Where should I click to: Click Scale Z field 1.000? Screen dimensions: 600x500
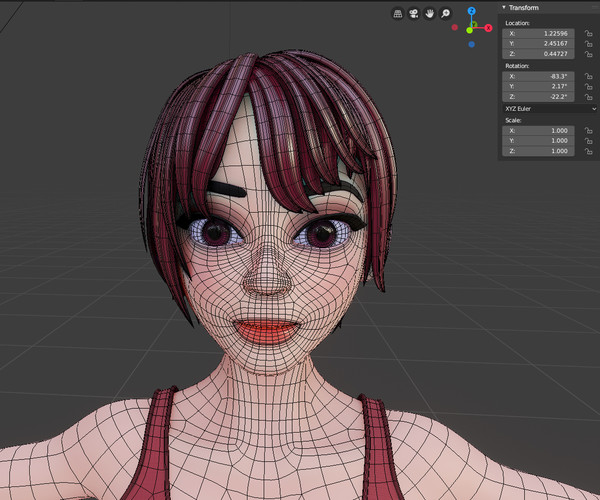(x=538, y=151)
